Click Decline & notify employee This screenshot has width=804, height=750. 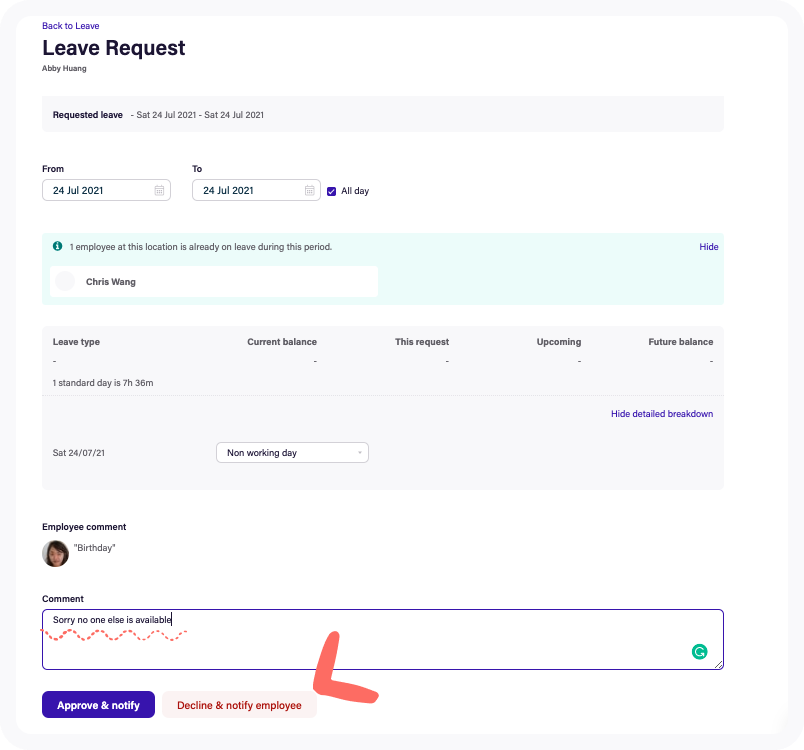click(x=239, y=704)
